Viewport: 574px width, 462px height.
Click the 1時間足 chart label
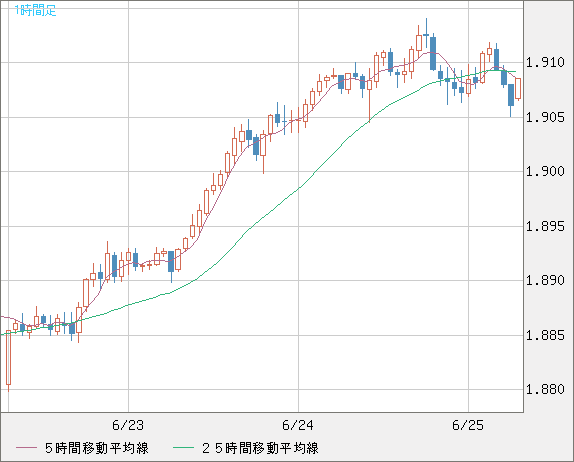click(x=36, y=10)
